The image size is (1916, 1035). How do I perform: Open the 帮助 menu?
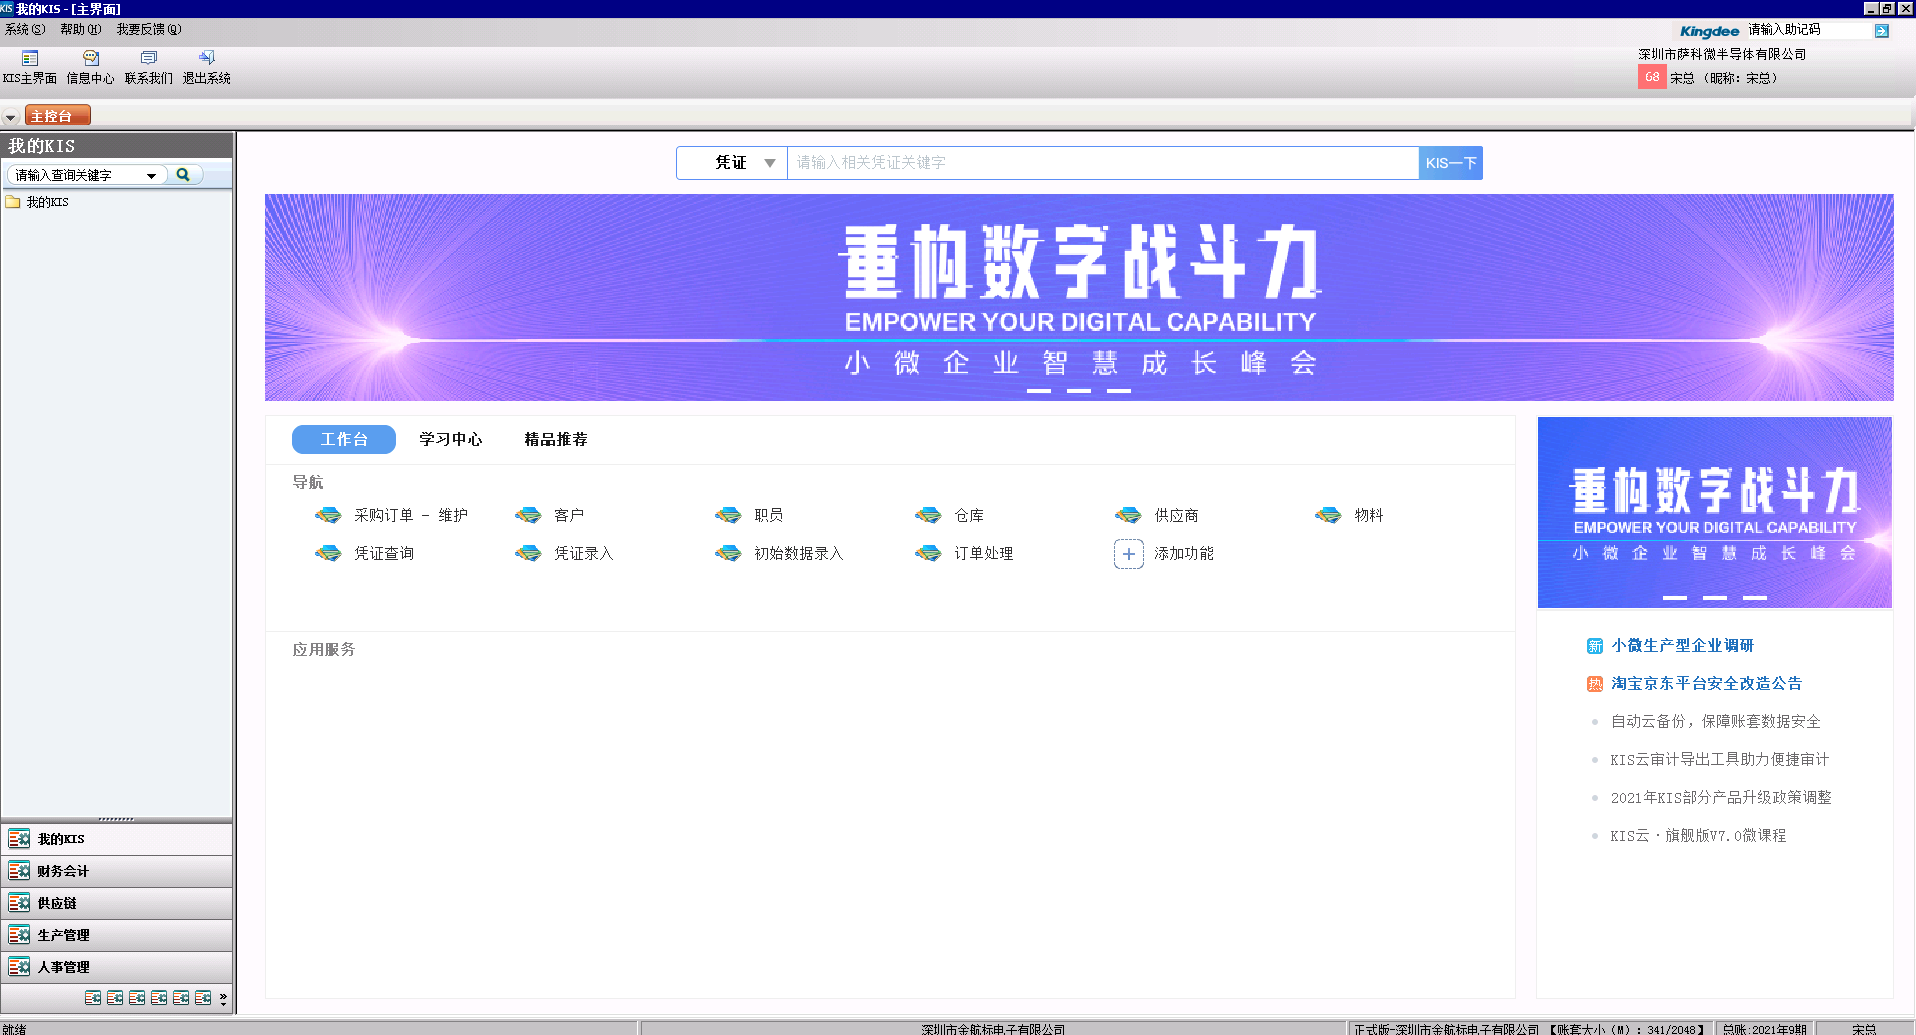[80, 29]
